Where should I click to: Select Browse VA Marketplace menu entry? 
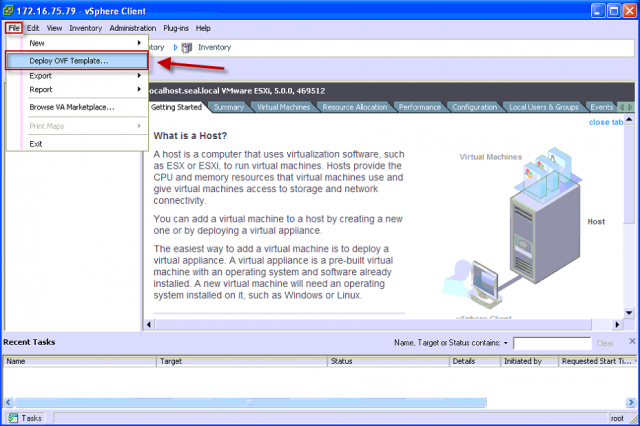(78, 107)
